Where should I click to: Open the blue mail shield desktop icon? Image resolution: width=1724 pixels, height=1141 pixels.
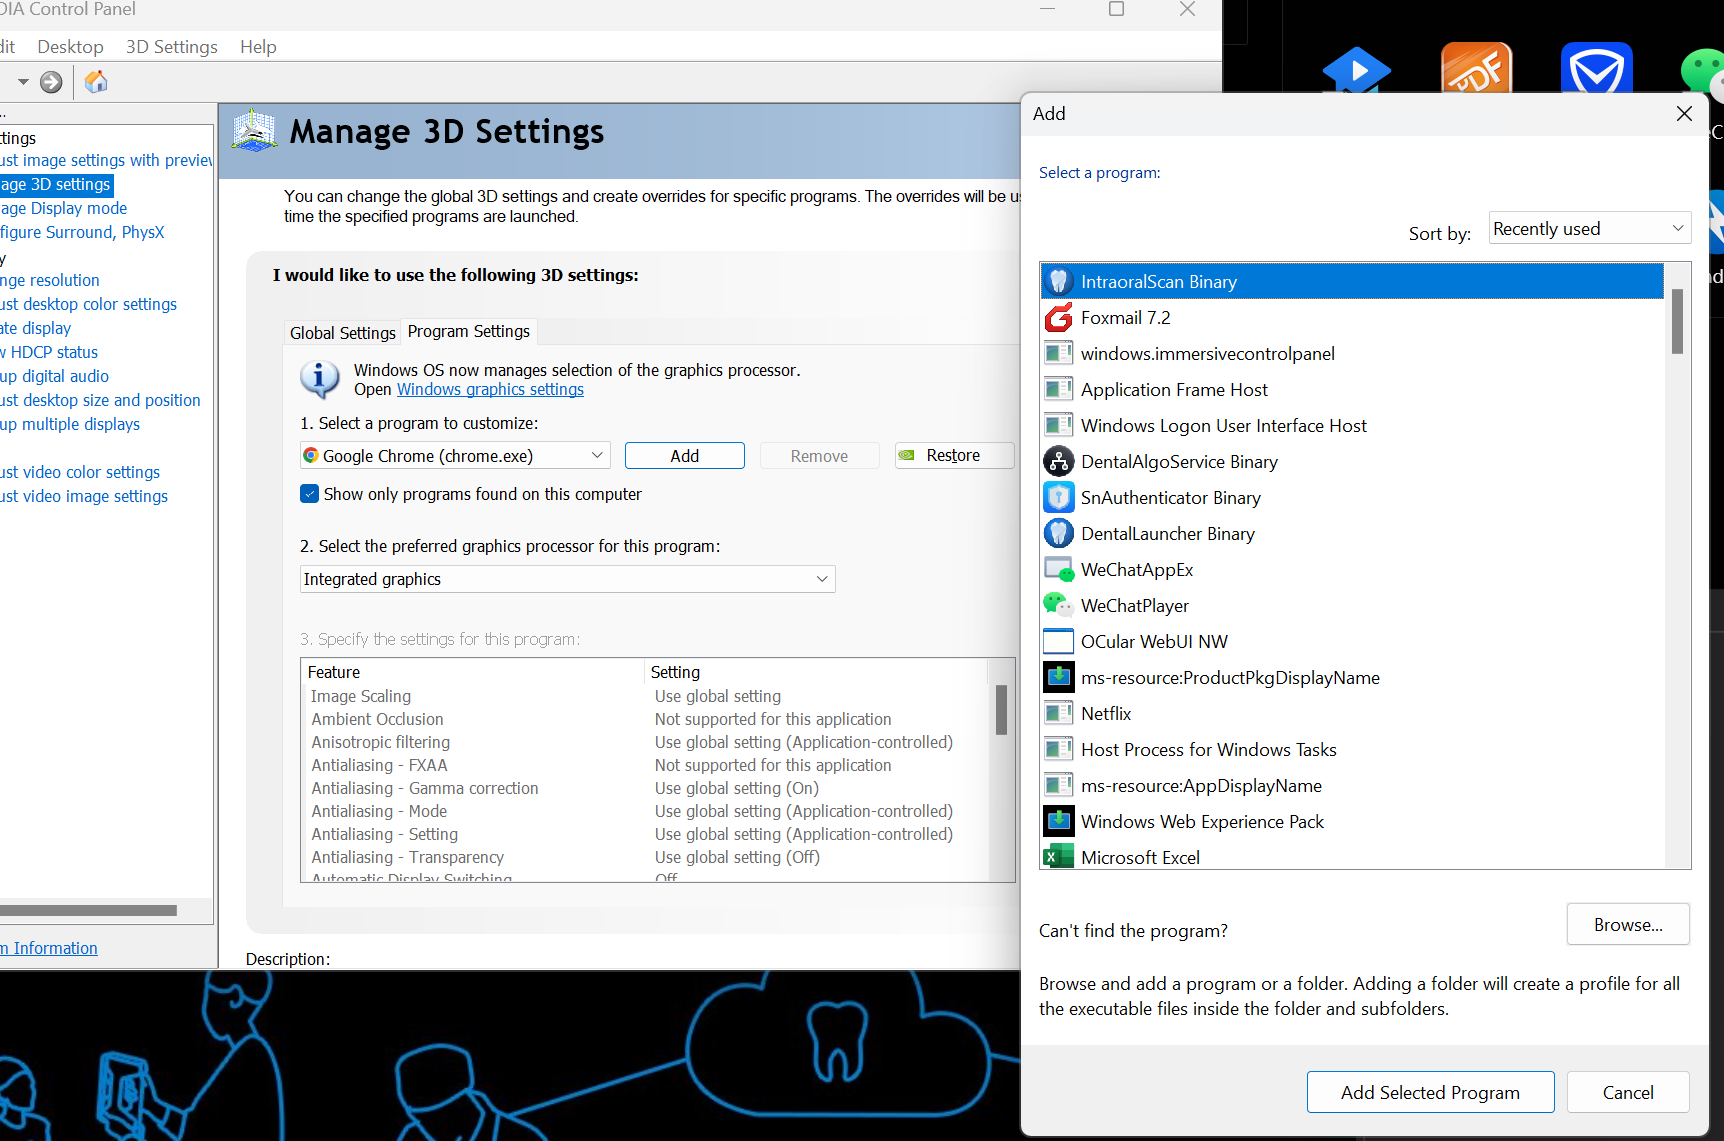[x=1597, y=68]
